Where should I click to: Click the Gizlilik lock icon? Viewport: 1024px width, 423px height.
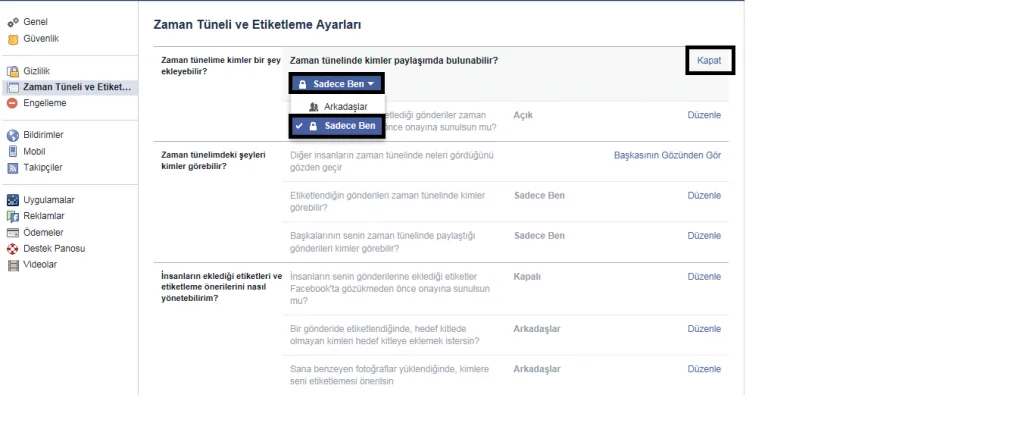click(13, 71)
